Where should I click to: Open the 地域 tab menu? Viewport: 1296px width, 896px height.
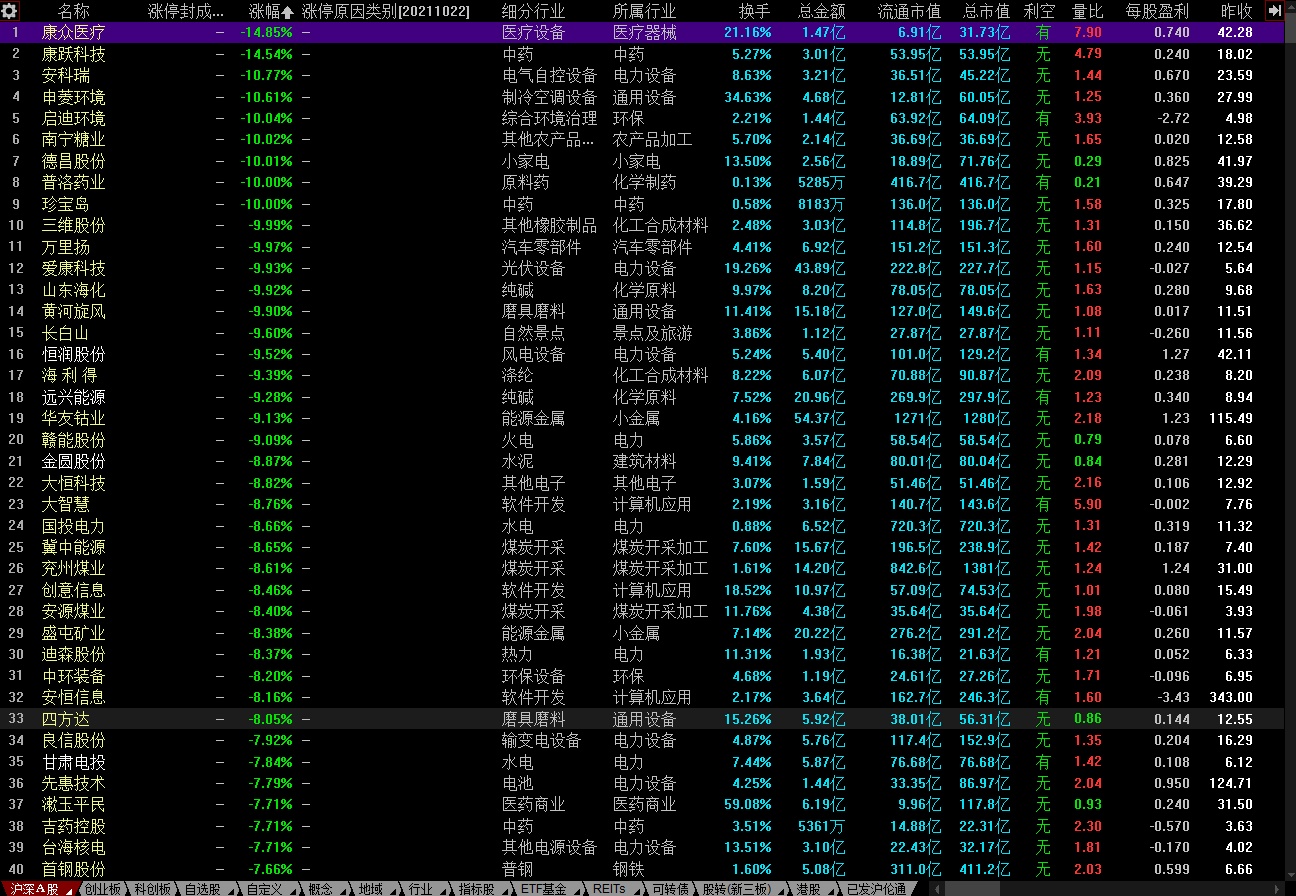[x=376, y=888]
